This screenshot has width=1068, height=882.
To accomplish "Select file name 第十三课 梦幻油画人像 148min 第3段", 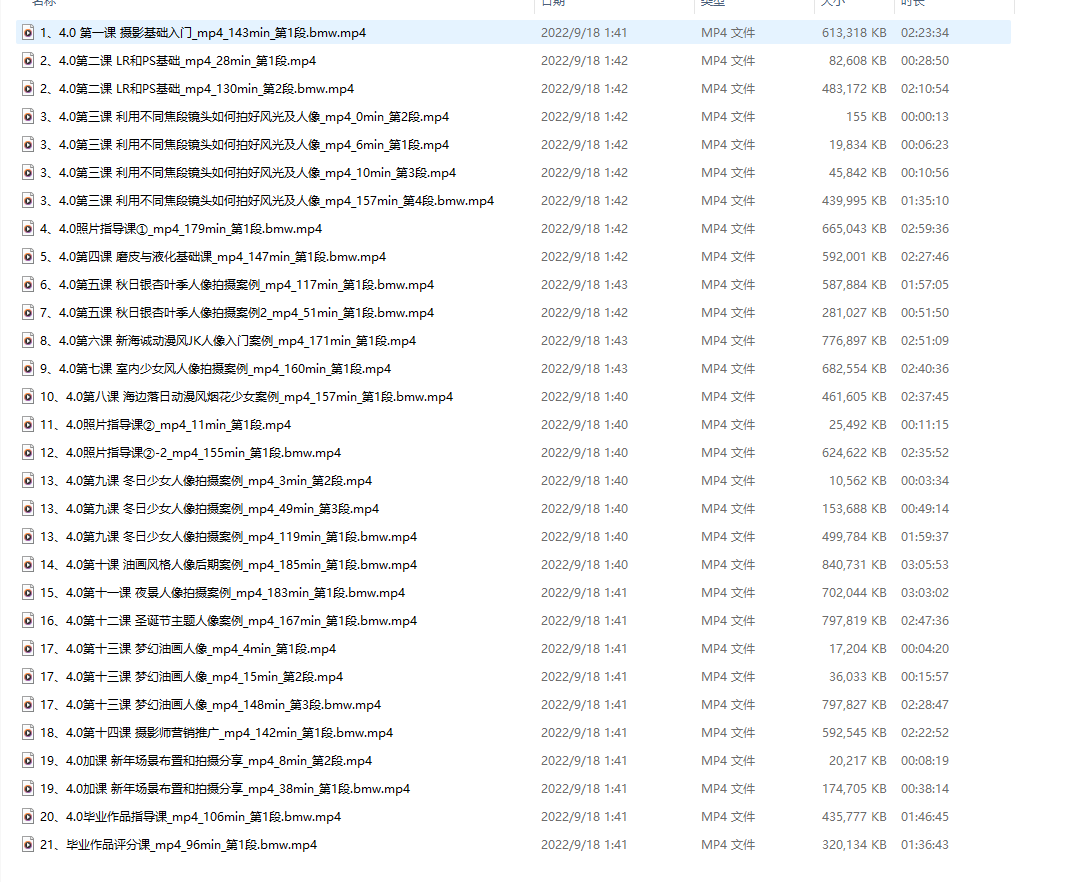I will click(x=210, y=704).
